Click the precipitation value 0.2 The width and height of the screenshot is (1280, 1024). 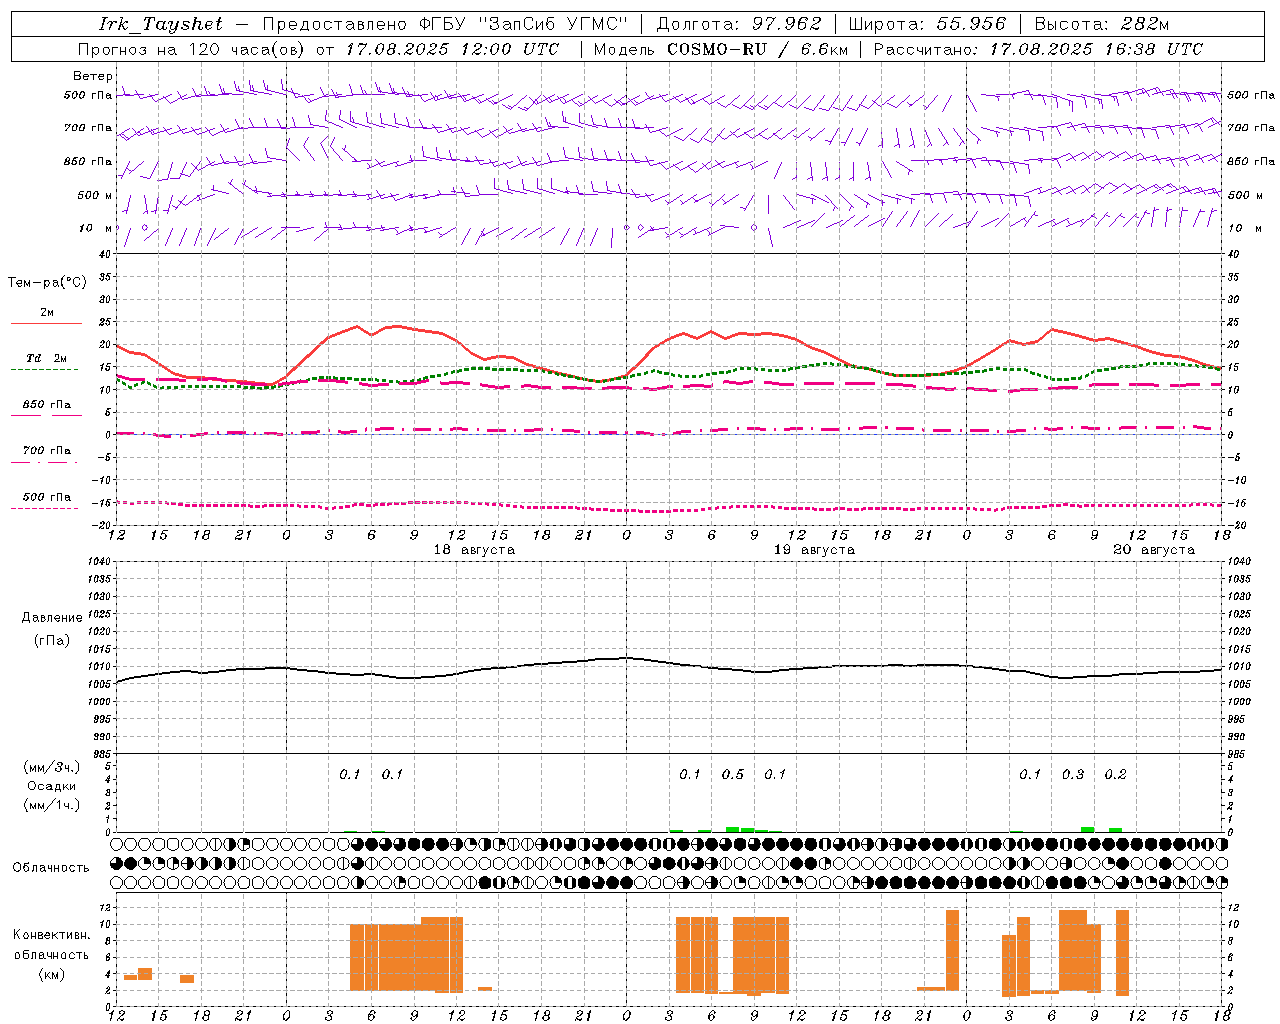click(x=1116, y=774)
